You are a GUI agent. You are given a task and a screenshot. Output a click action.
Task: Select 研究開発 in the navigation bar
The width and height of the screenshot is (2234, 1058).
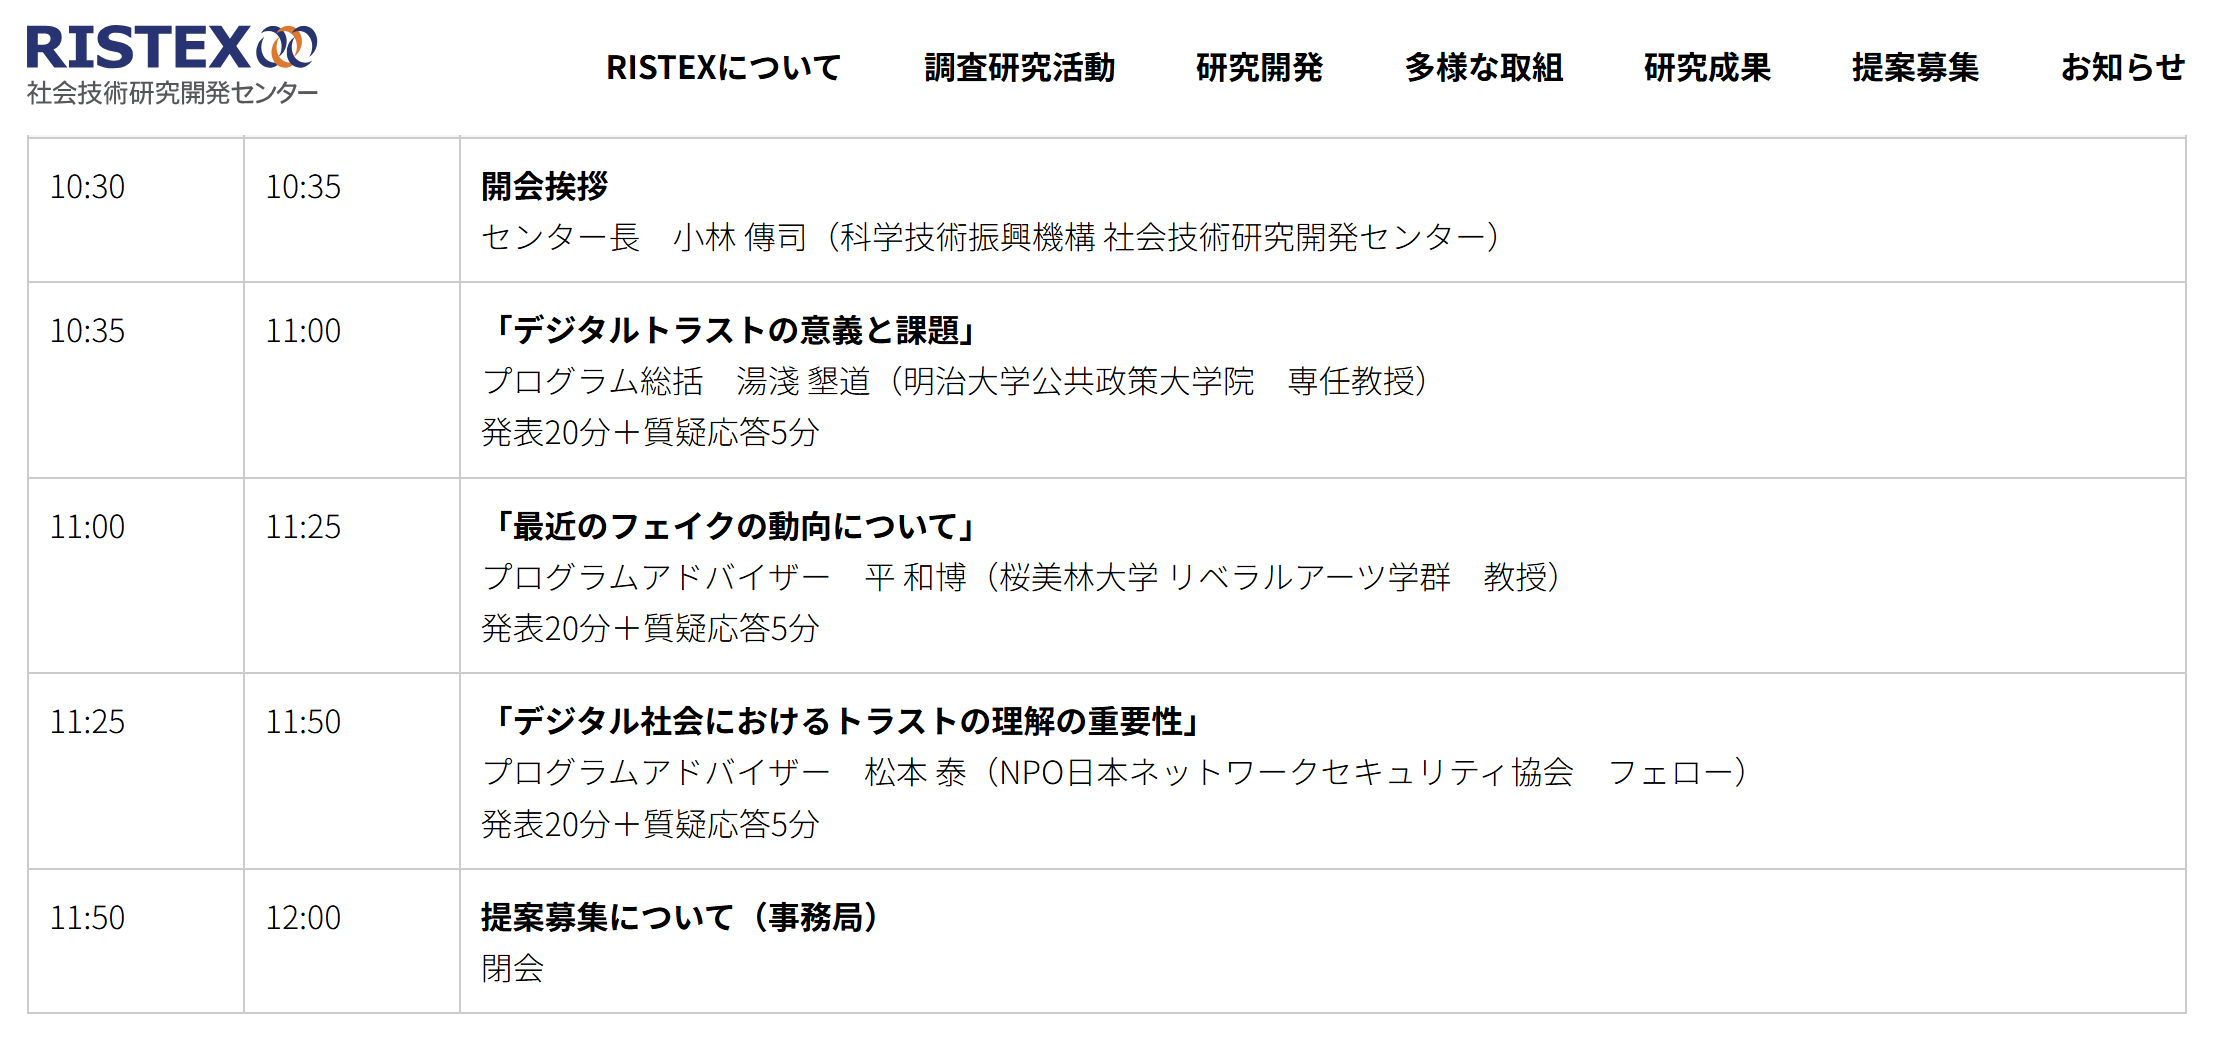pos(1259,68)
